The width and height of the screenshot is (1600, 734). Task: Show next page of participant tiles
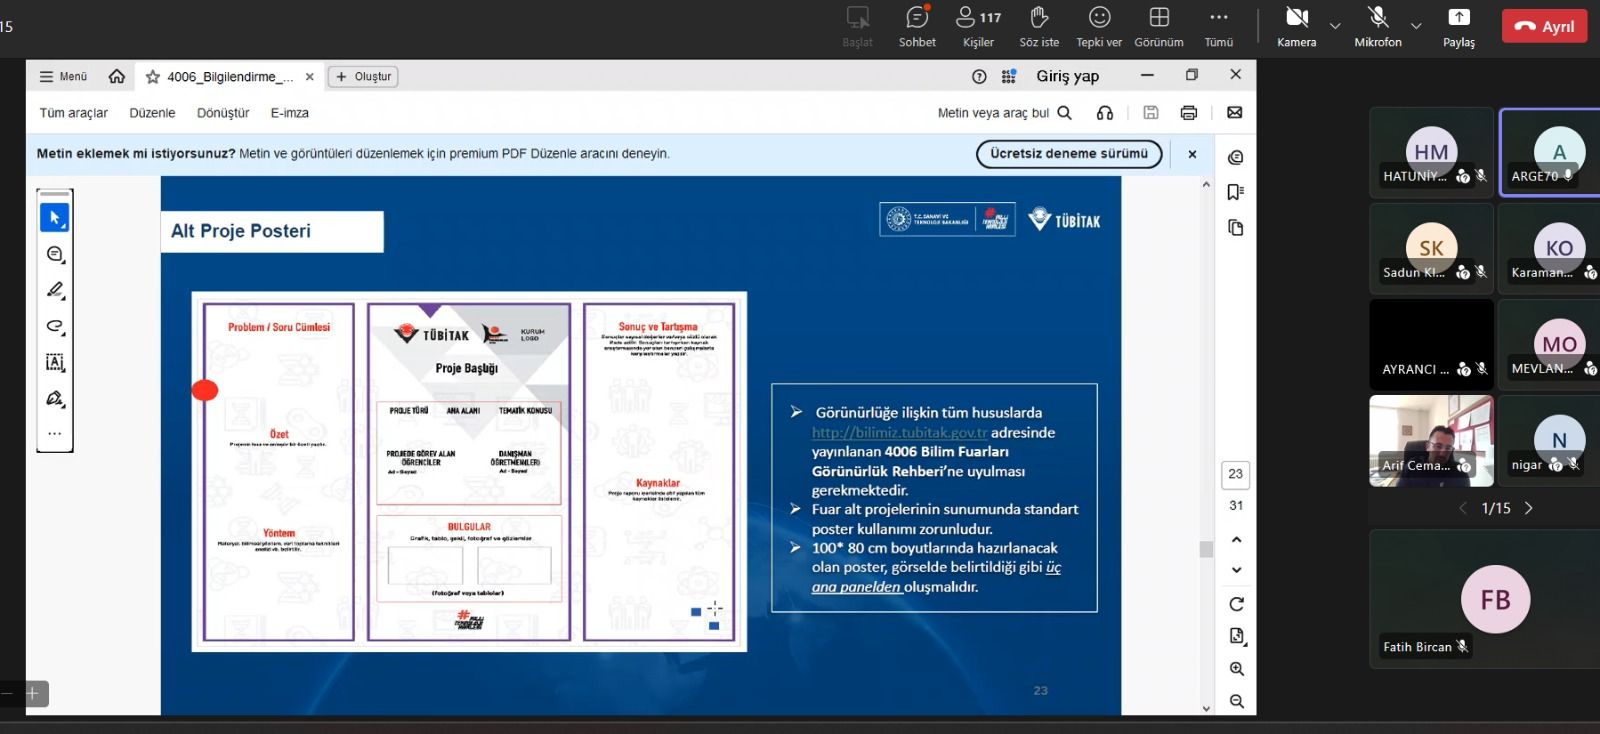(x=1528, y=508)
